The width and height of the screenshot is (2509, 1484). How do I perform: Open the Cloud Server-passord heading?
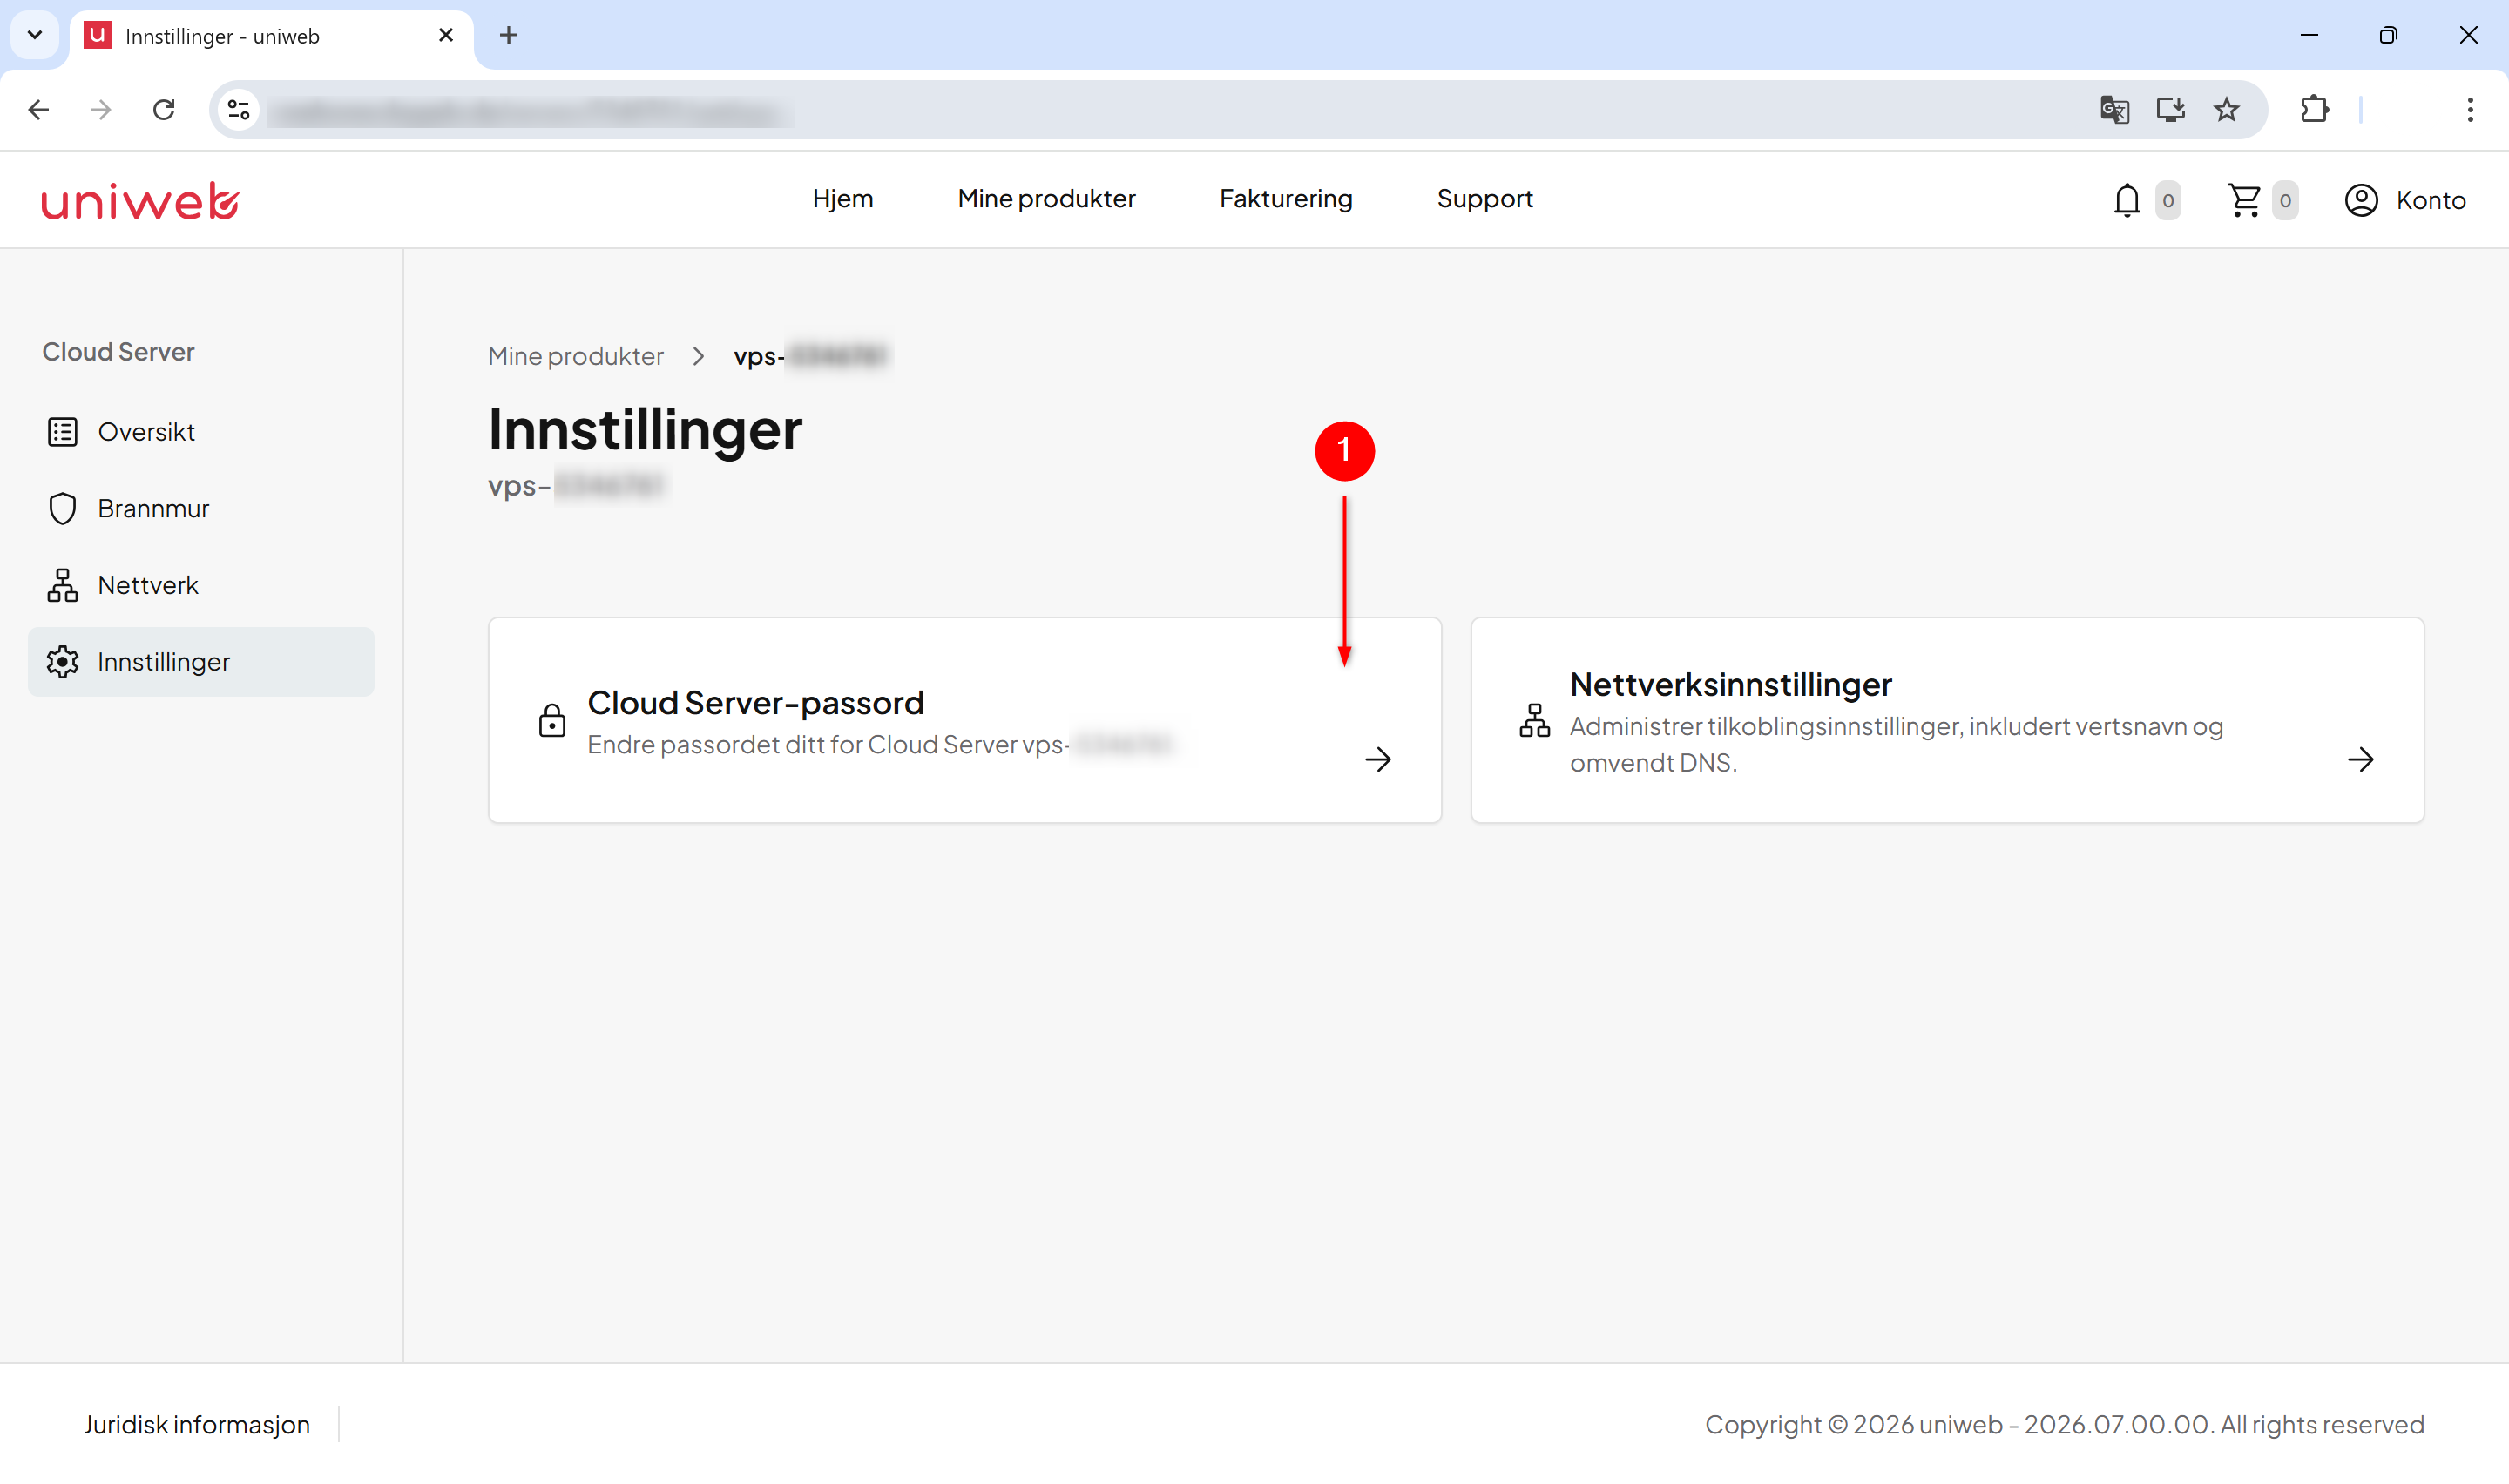tap(755, 703)
